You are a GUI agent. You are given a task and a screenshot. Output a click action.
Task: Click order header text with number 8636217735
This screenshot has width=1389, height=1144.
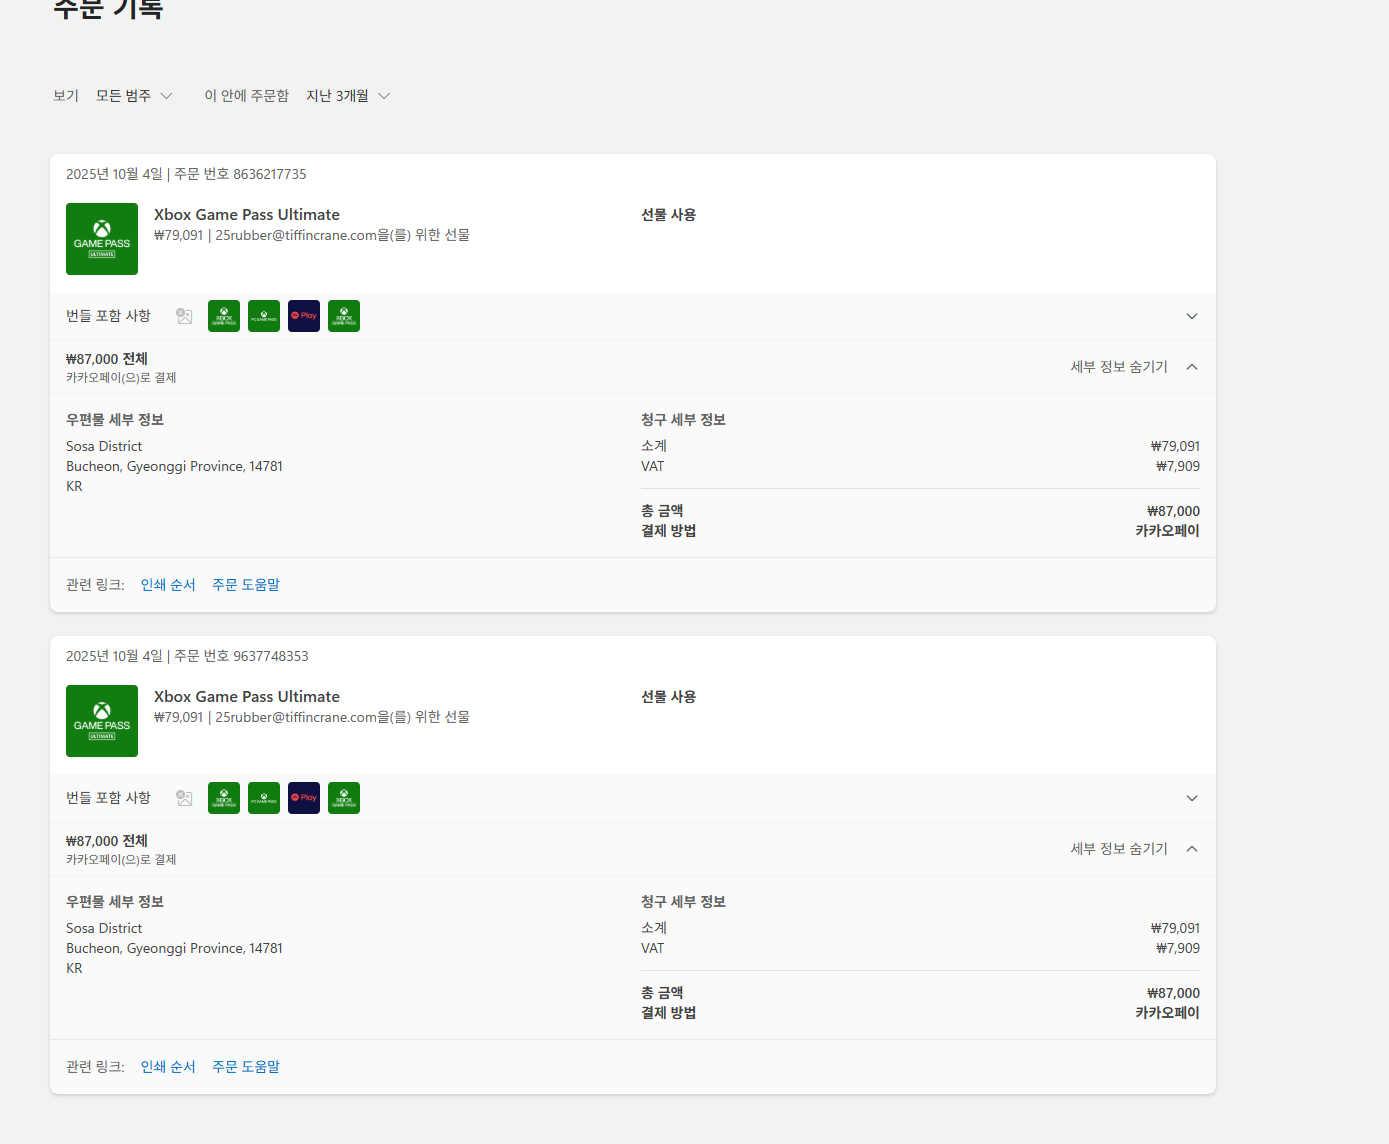click(186, 174)
